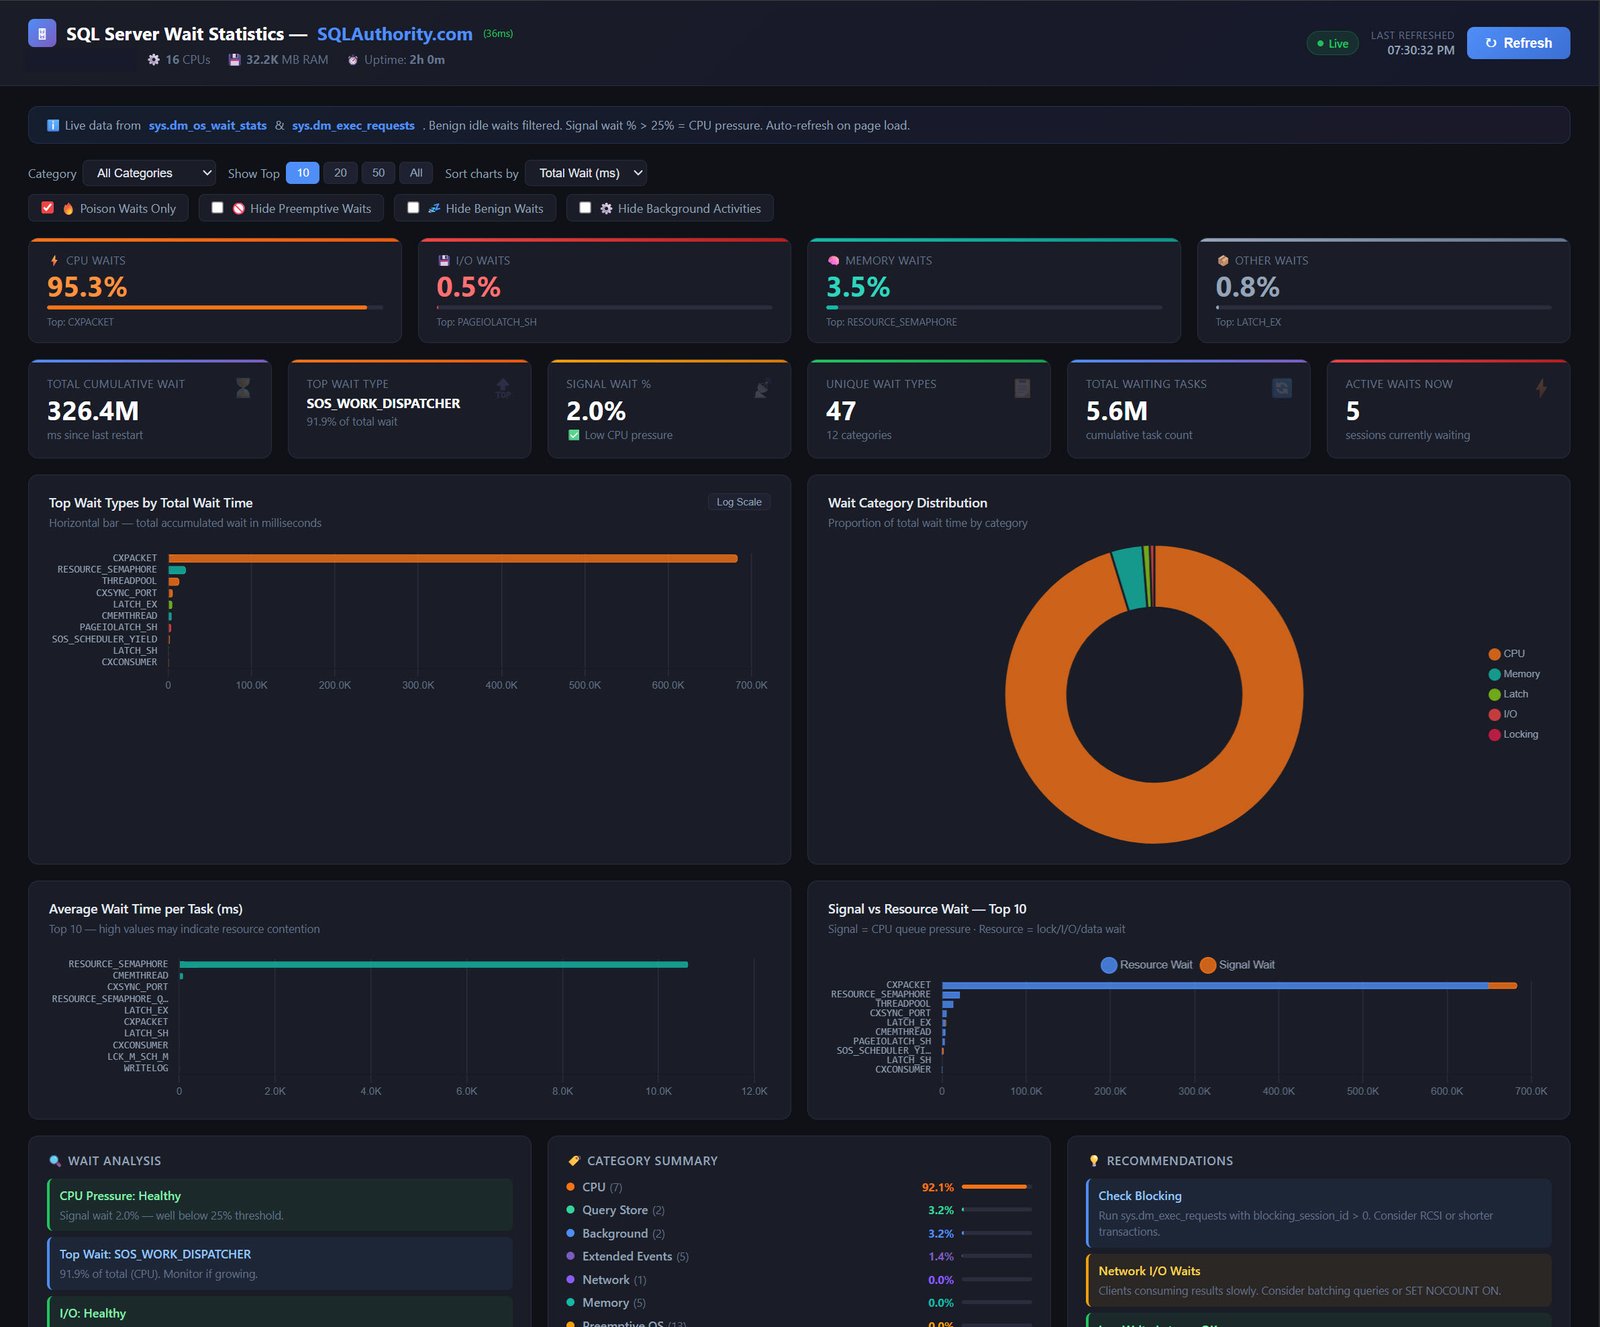
Task: Toggle Log Scale on wait types chart
Action: pos(738,502)
